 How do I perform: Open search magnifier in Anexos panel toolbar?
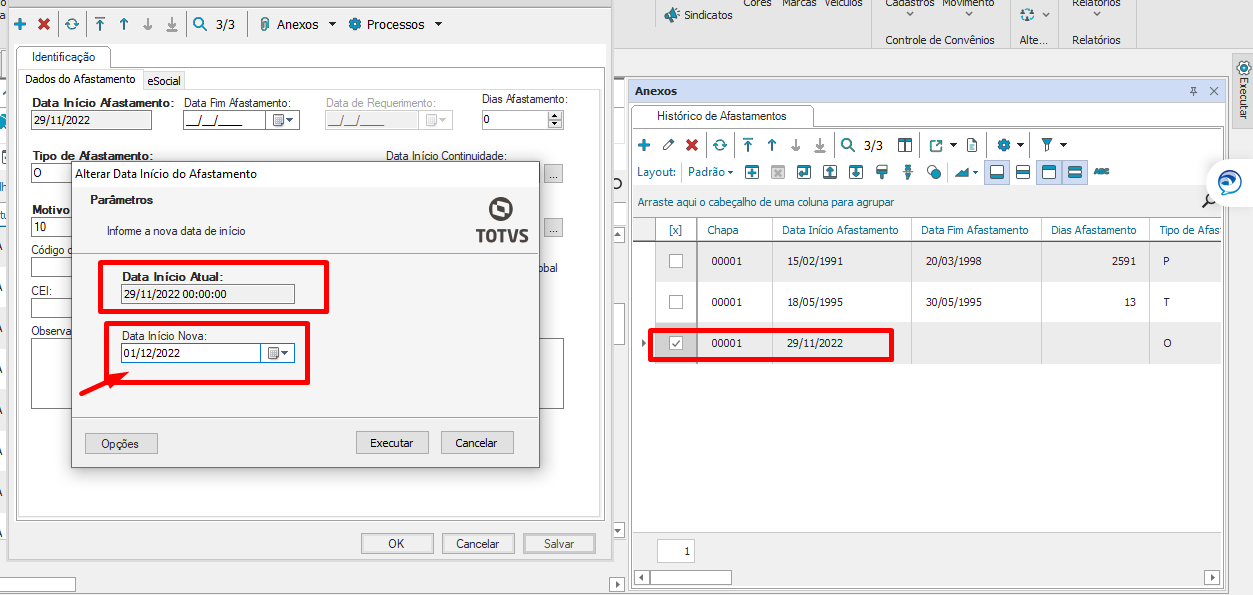pyautogui.click(x=848, y=145)
